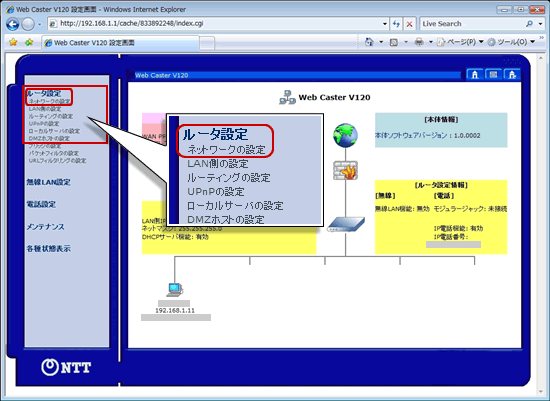Open UPnPの設定 in the sidebar
The width and height of the screenshot is (550, 401).
pos(44,123)
